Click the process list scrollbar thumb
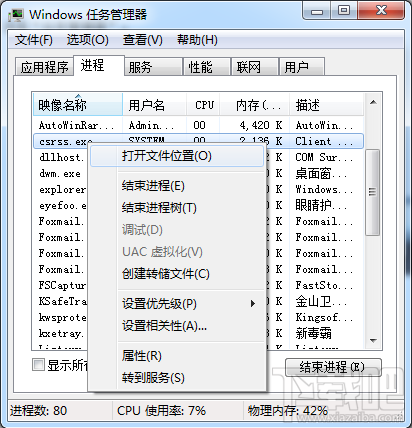This screenshot has height=428, width=412. tap(372, 192)
